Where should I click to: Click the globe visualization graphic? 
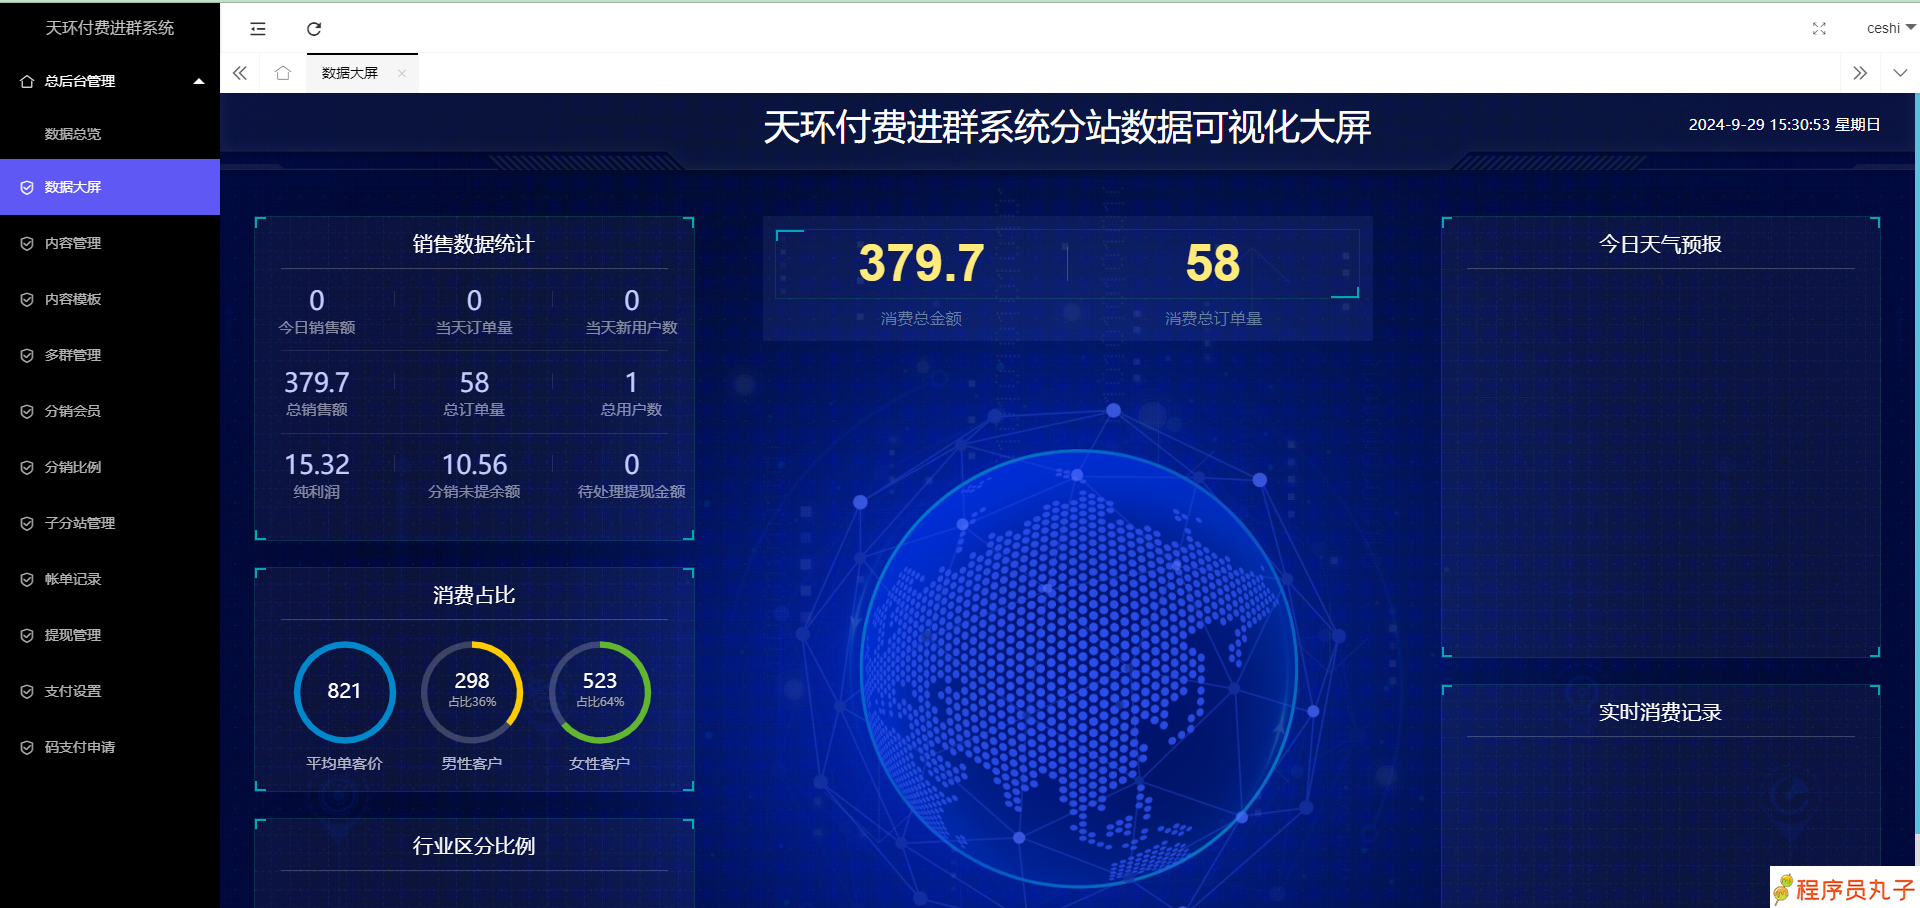click(x=1078, y=668)
